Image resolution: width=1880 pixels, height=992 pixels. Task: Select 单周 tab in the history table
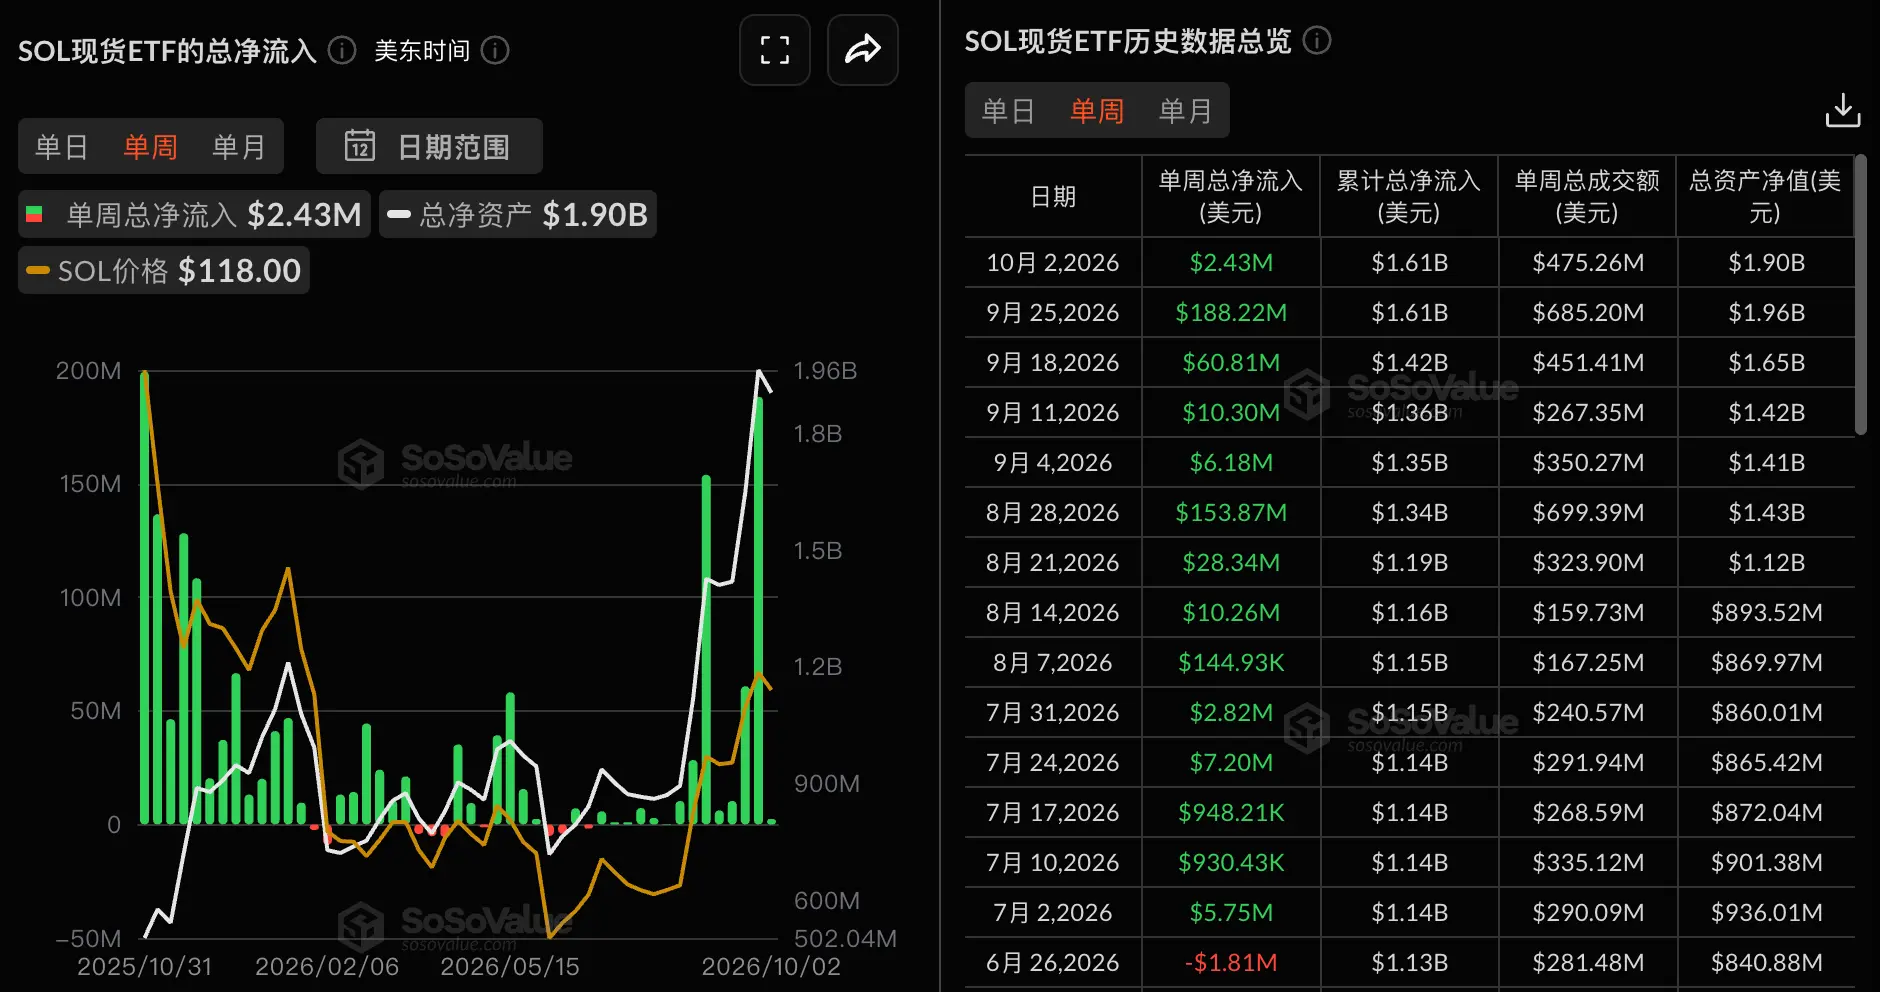coord(1097,110)
